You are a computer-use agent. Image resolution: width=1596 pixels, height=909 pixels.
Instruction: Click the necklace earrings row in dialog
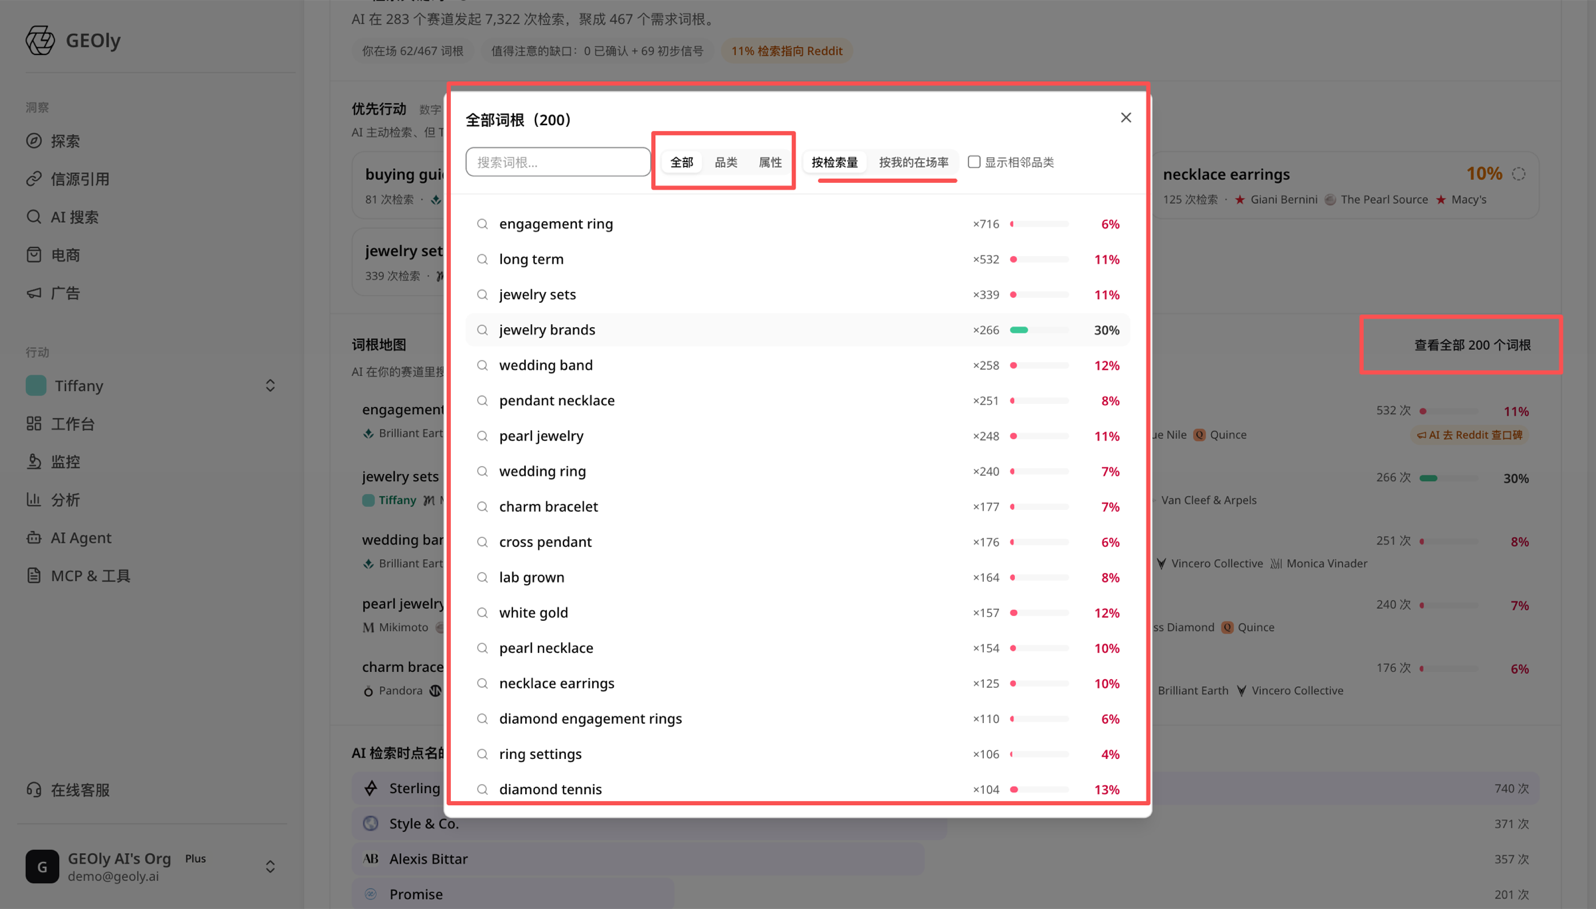point(797,683)
